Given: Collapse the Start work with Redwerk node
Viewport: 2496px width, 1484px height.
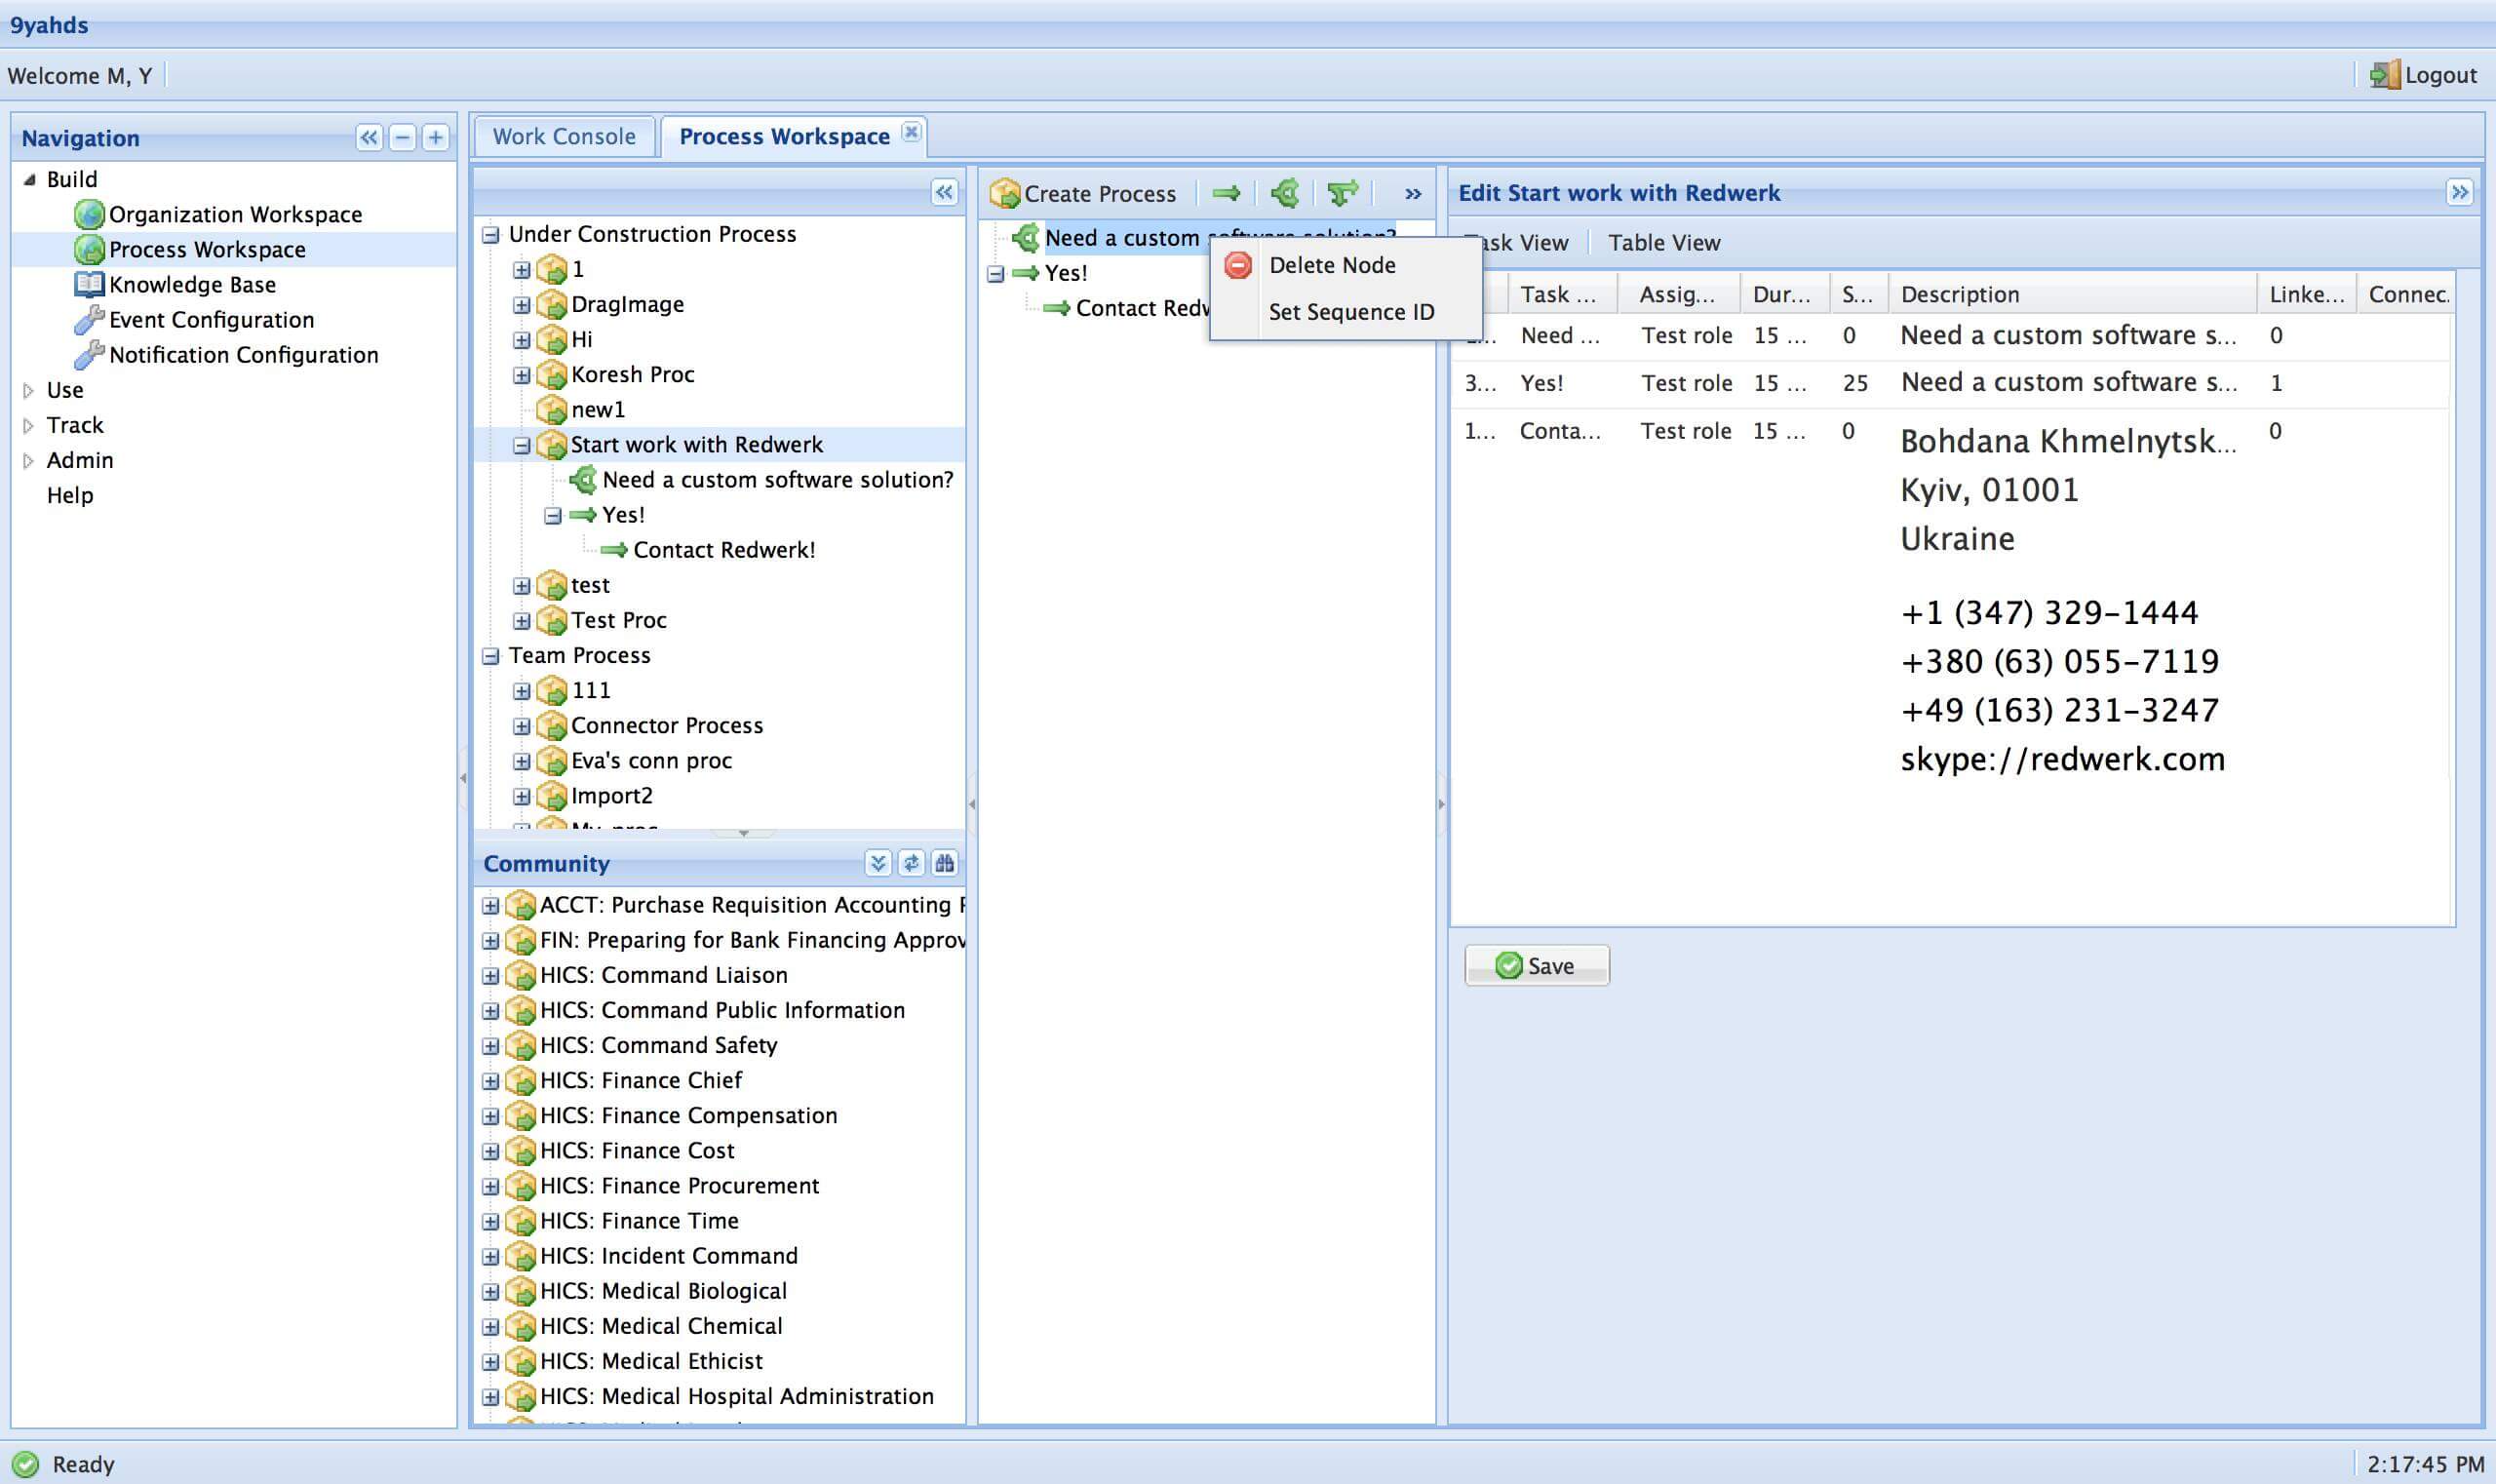Looking at the screenshot, I should coord(522,445).
